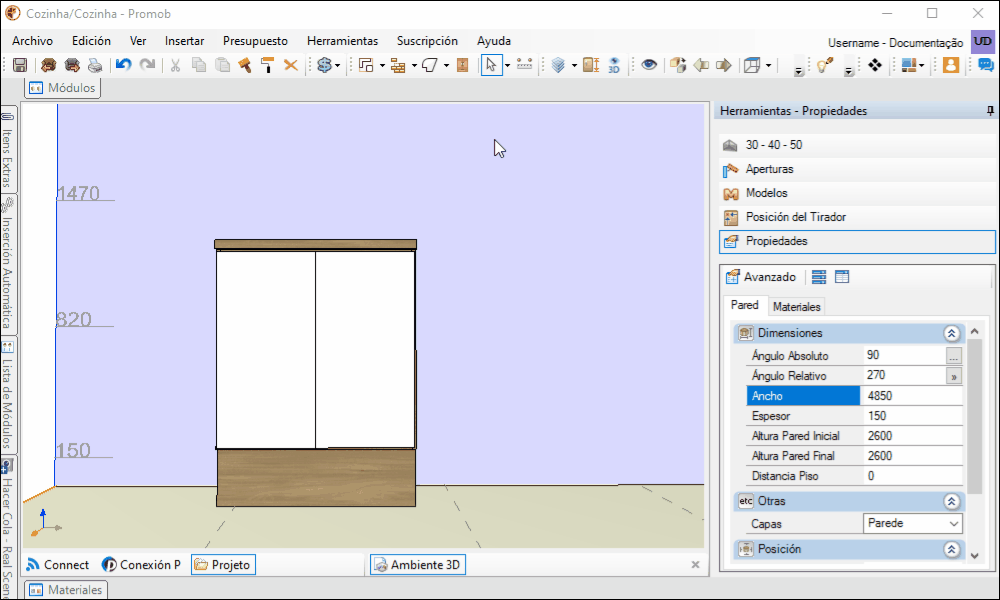Open the wireframe cube dropdown arrow
Image resolution: width=1000 pixels, height=600 pixels.
[x=768, y=65]
